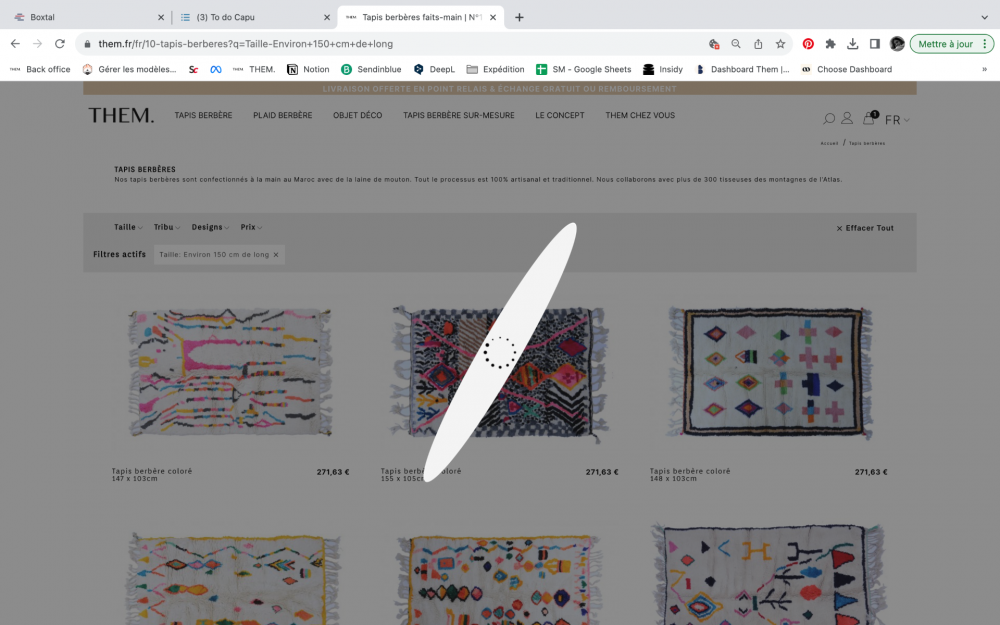Click the zoom magnifier icon in address bar
Screen dimensions: 1000x625
pos(736,43)
